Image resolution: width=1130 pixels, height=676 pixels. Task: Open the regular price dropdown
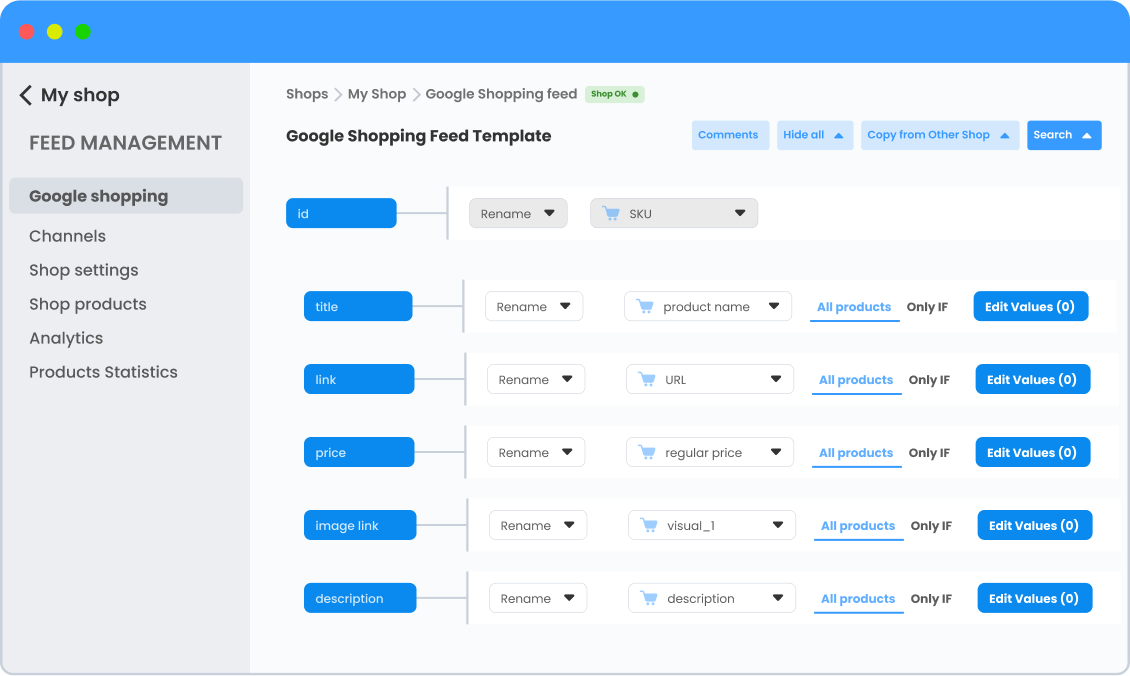710,452
